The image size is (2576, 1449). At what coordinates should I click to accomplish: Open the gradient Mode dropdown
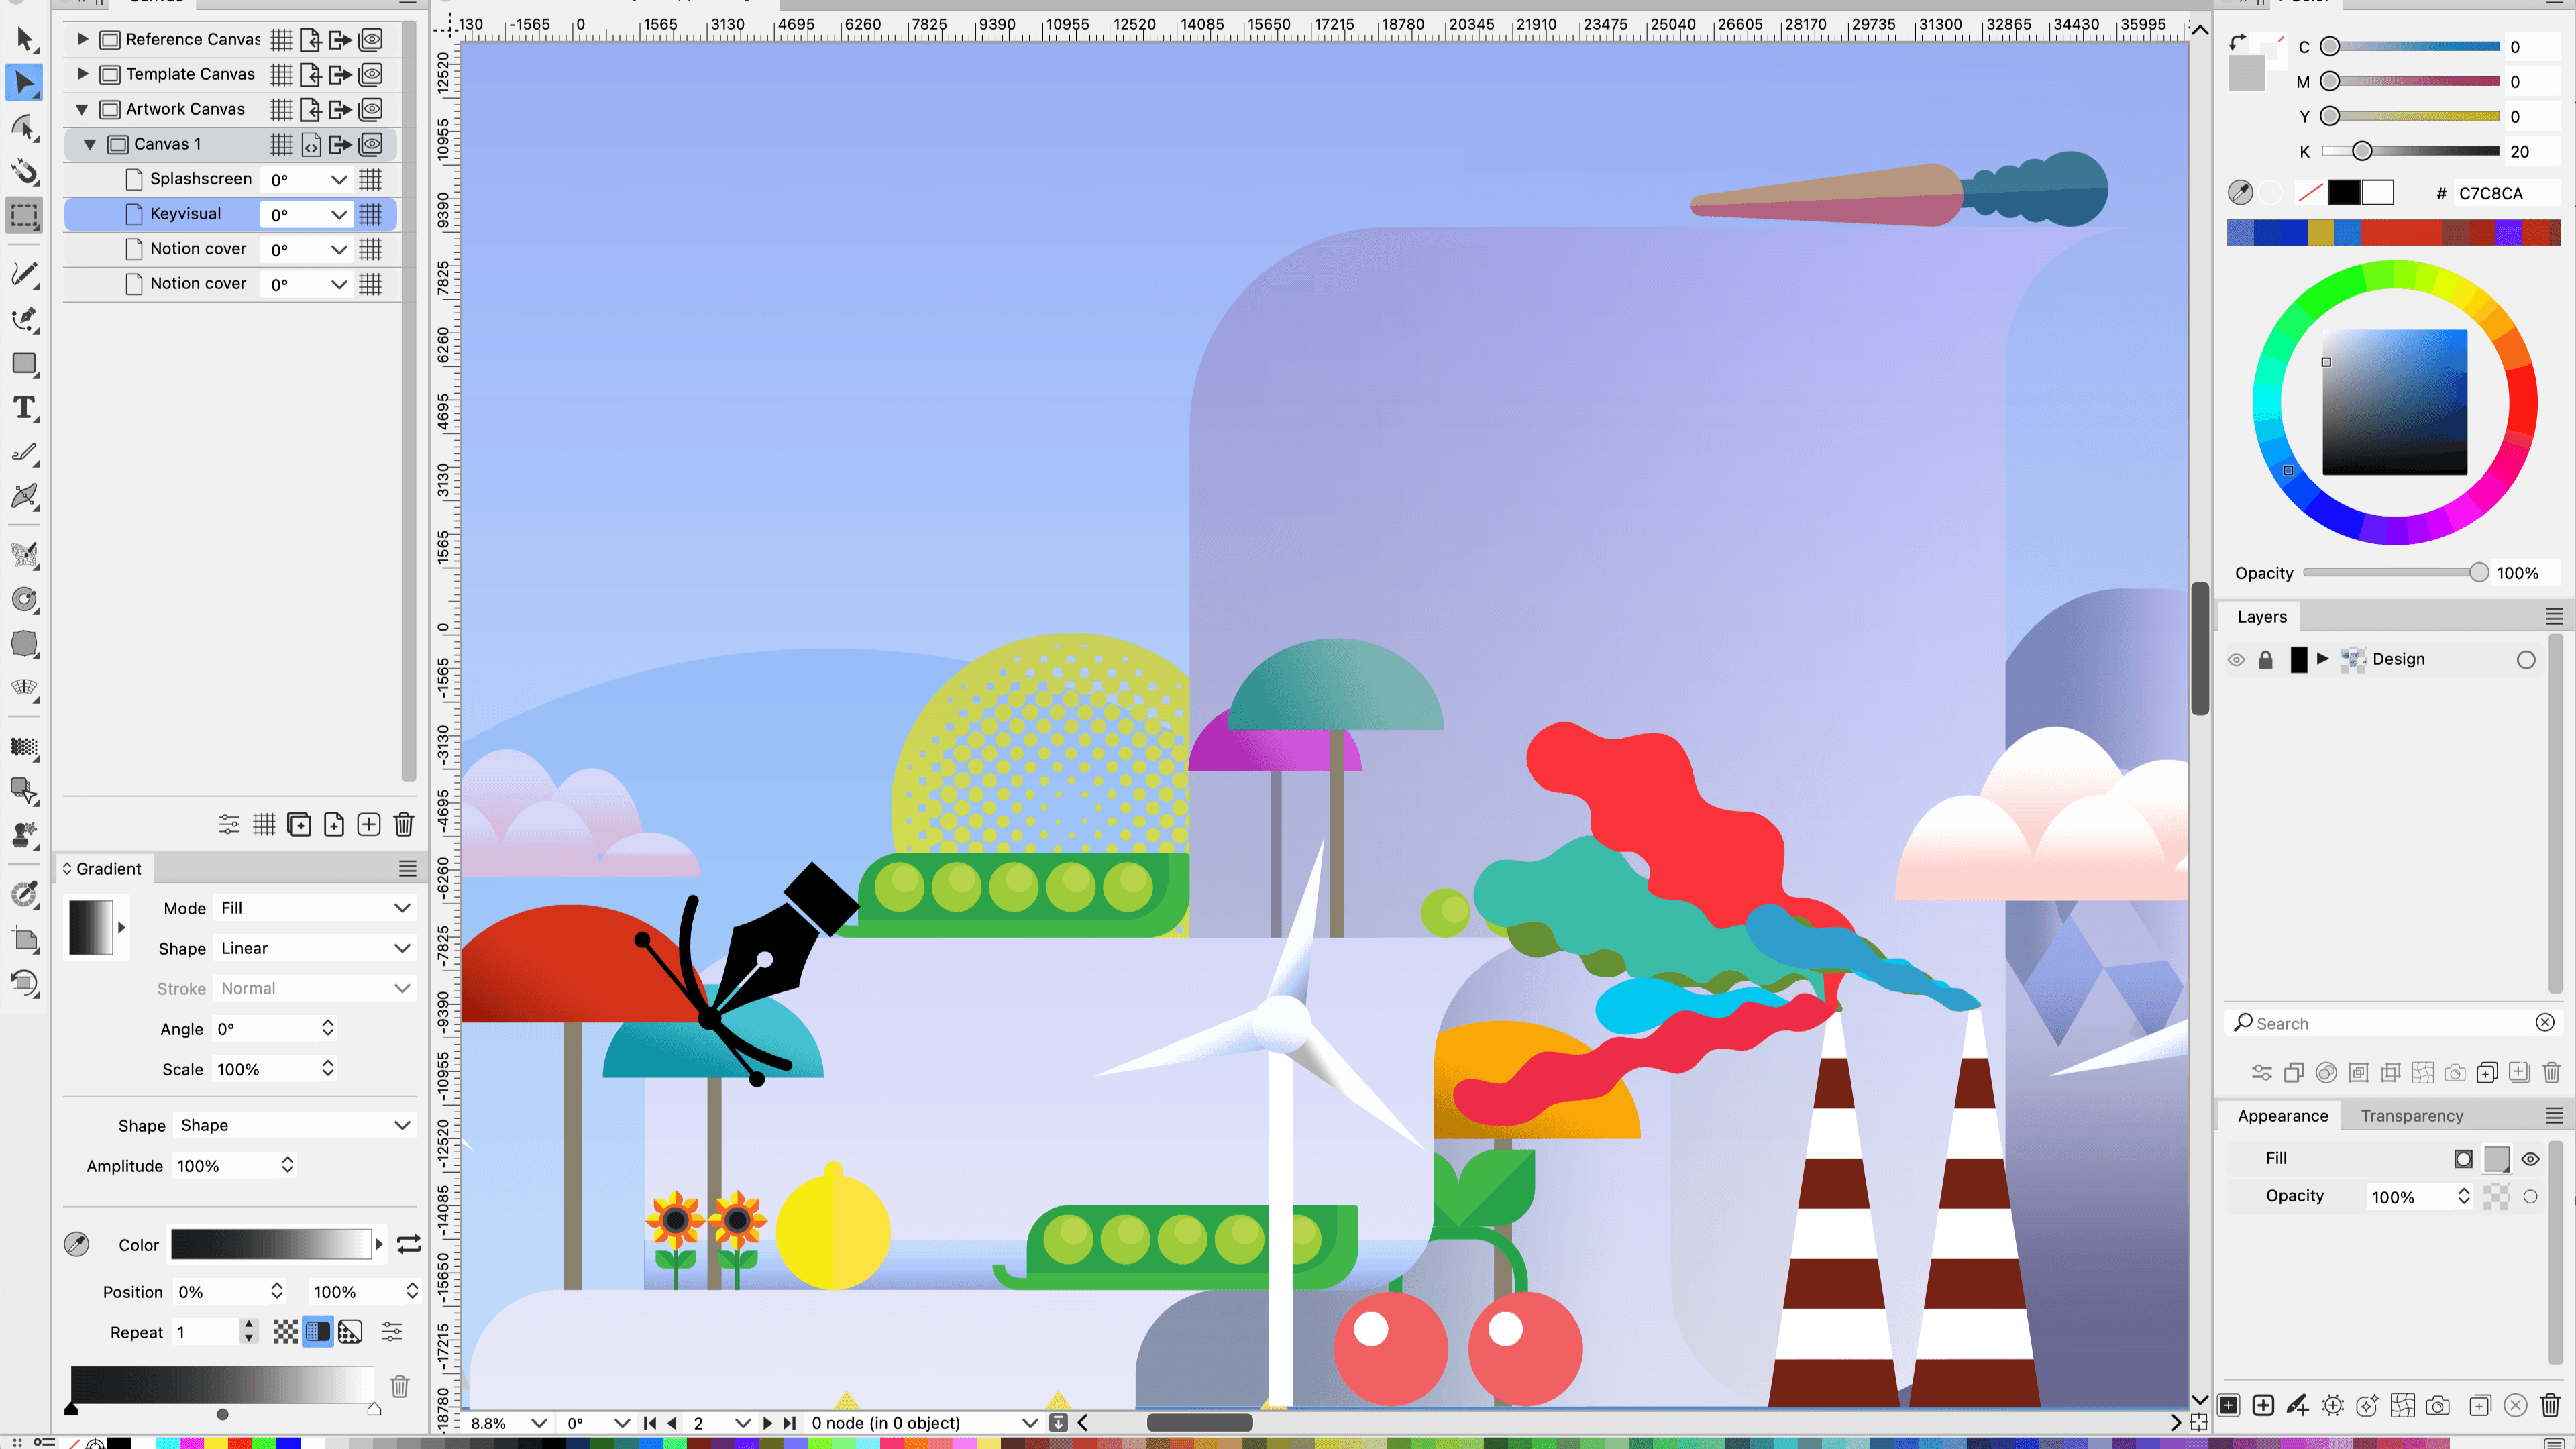315,908
